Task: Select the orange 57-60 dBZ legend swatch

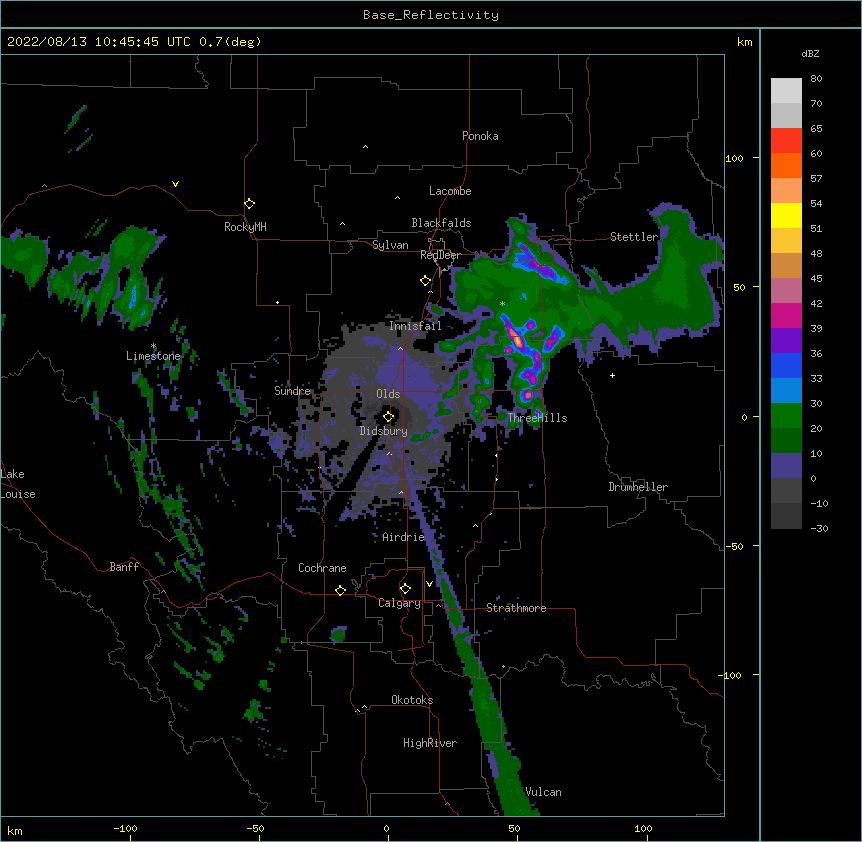Action: tap(786, 165)
